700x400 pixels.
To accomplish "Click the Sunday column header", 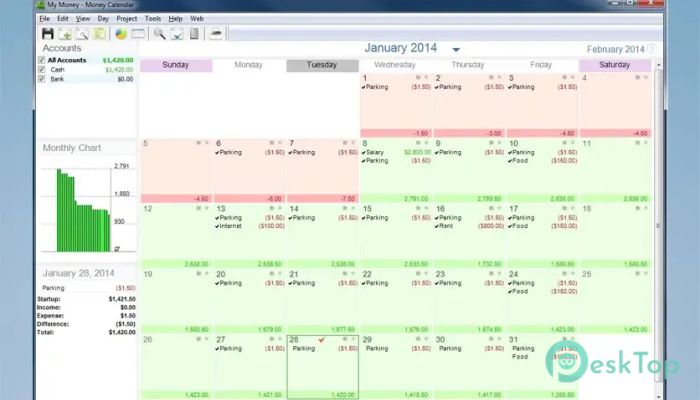I will 176,65.
